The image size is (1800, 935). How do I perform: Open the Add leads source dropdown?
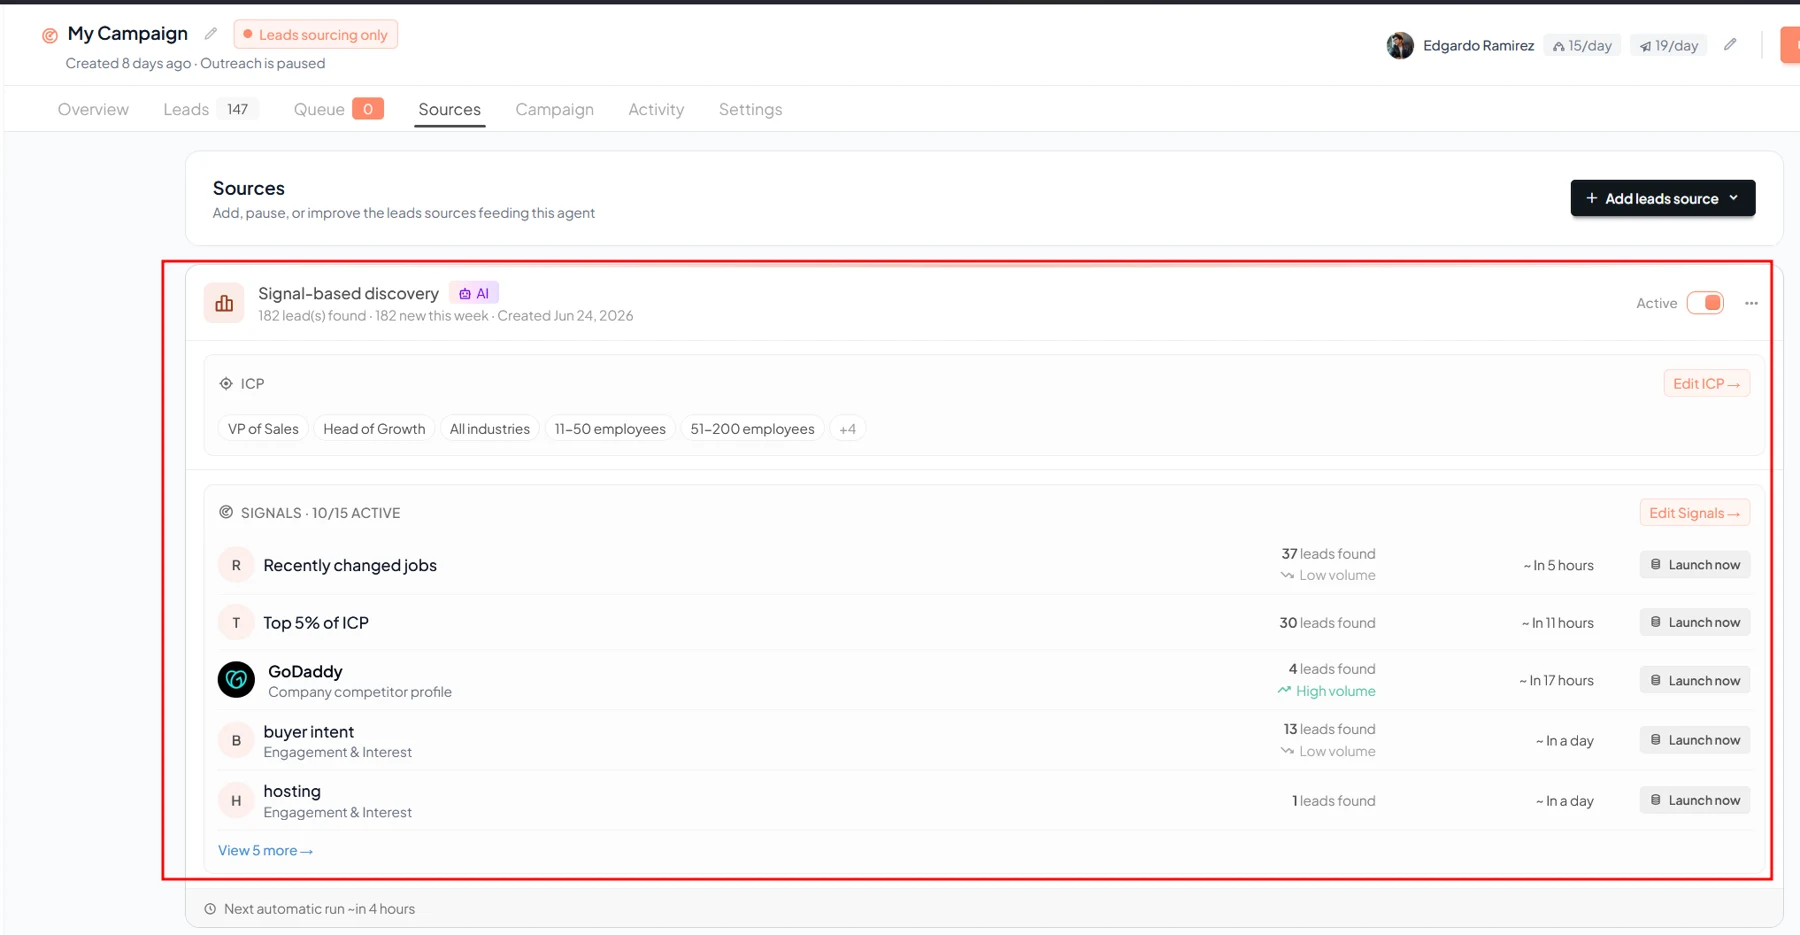tap(1662, 198)
